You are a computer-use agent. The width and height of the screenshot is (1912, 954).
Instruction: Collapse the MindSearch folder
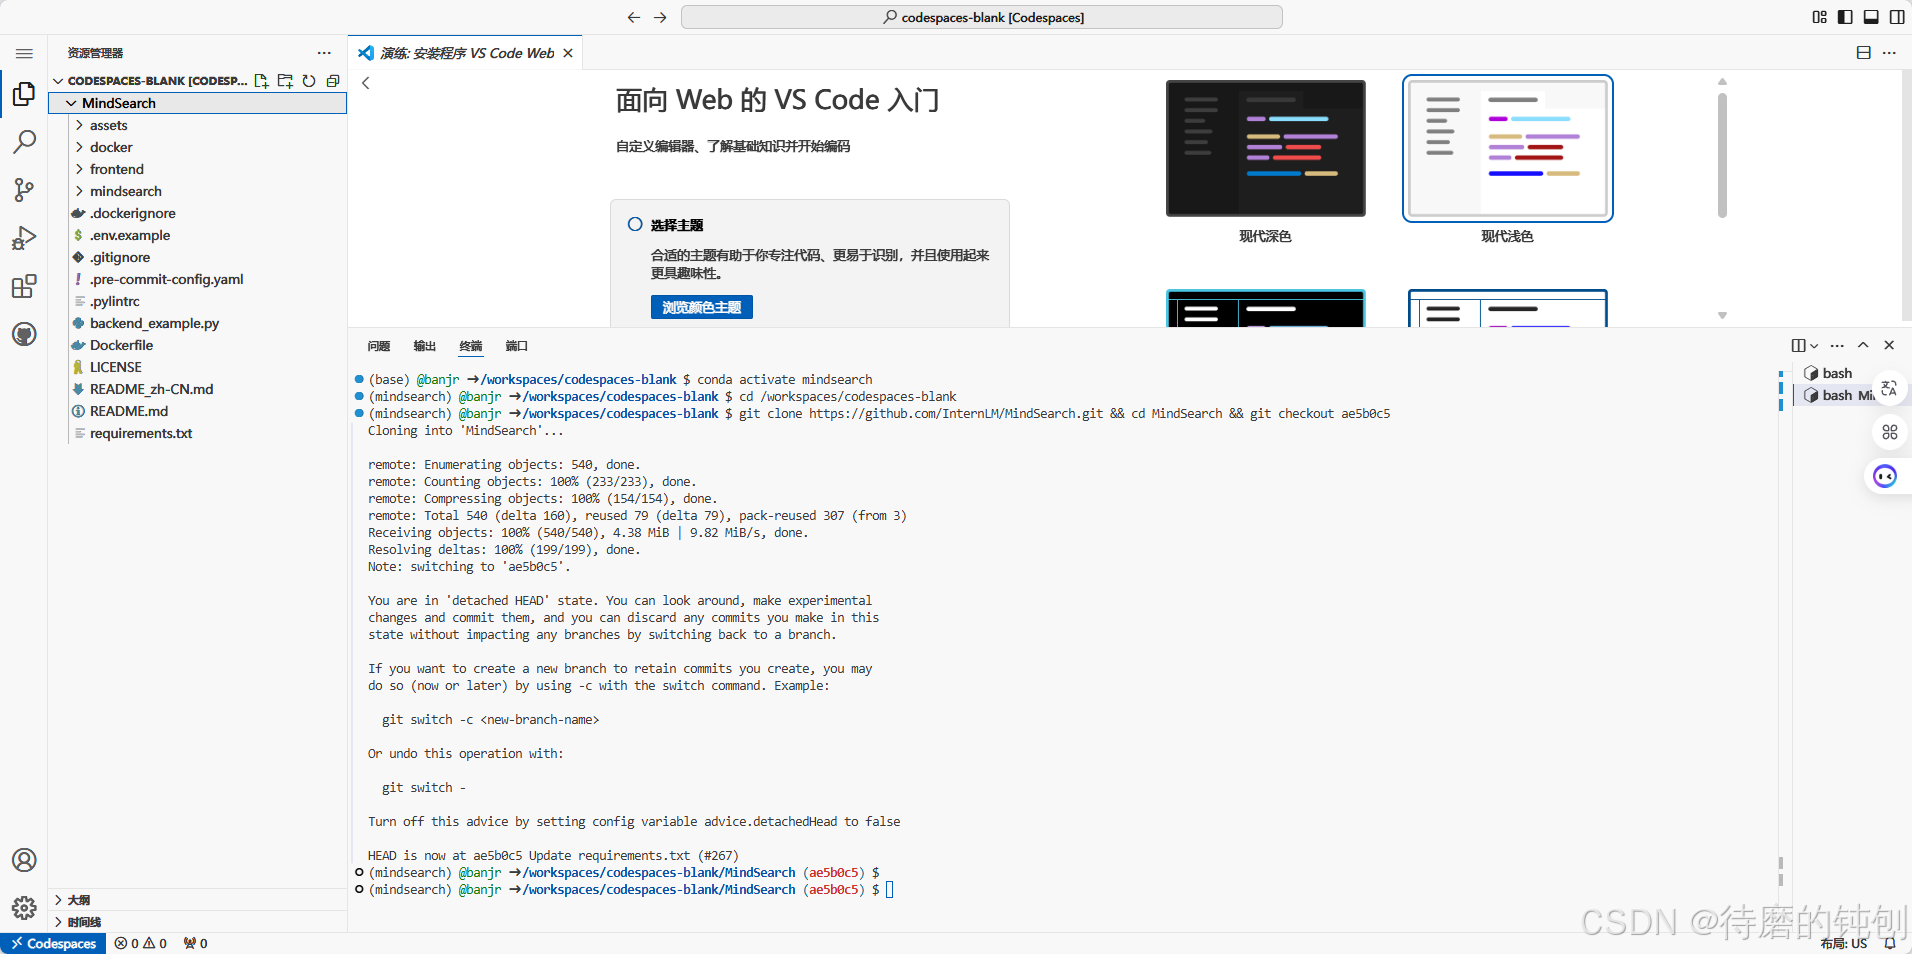[71, 103]
